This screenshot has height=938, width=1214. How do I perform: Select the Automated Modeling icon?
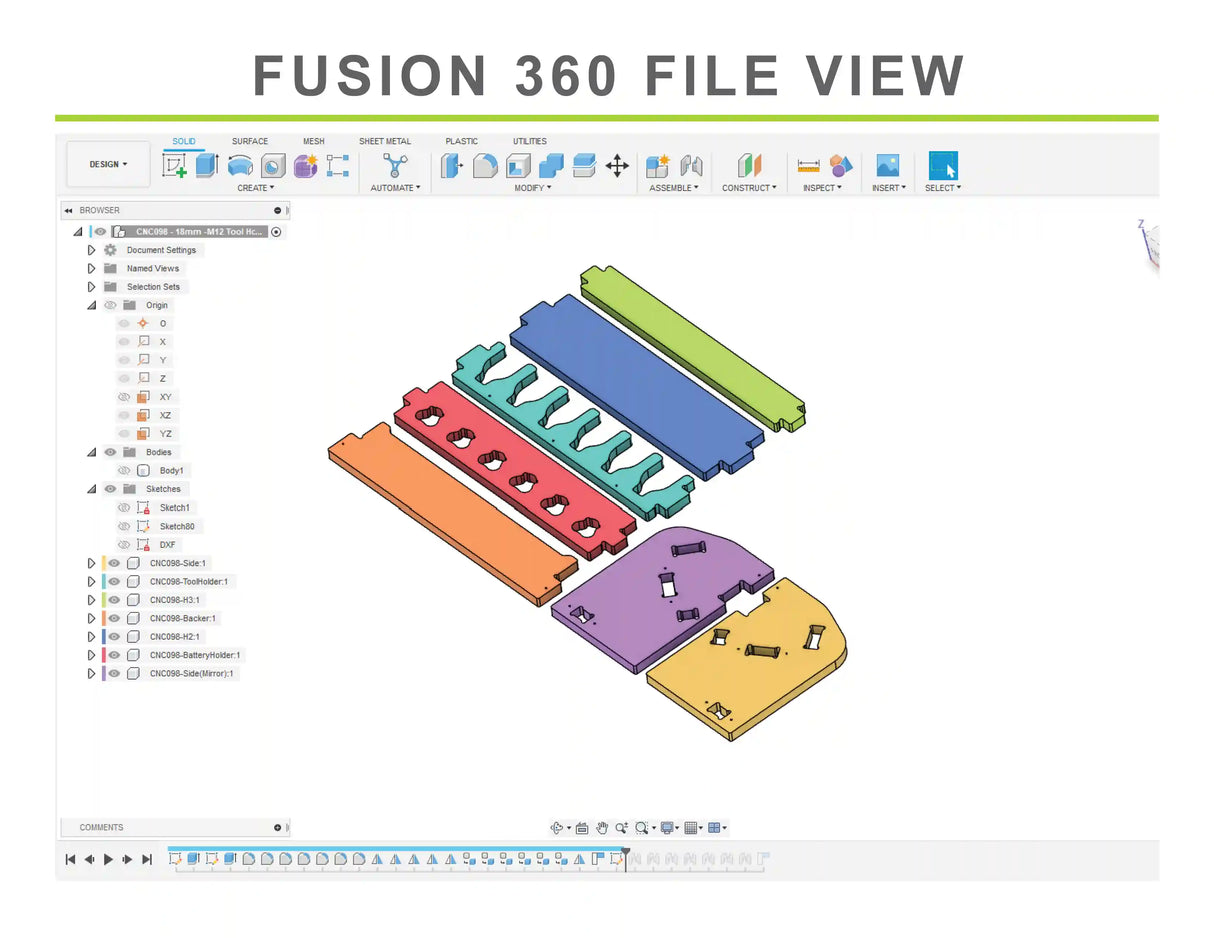396,166
